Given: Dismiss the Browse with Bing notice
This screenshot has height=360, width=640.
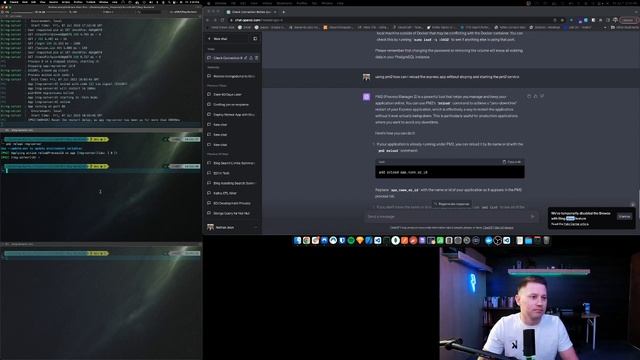Looking at the screenshot, I should [624, 216].
